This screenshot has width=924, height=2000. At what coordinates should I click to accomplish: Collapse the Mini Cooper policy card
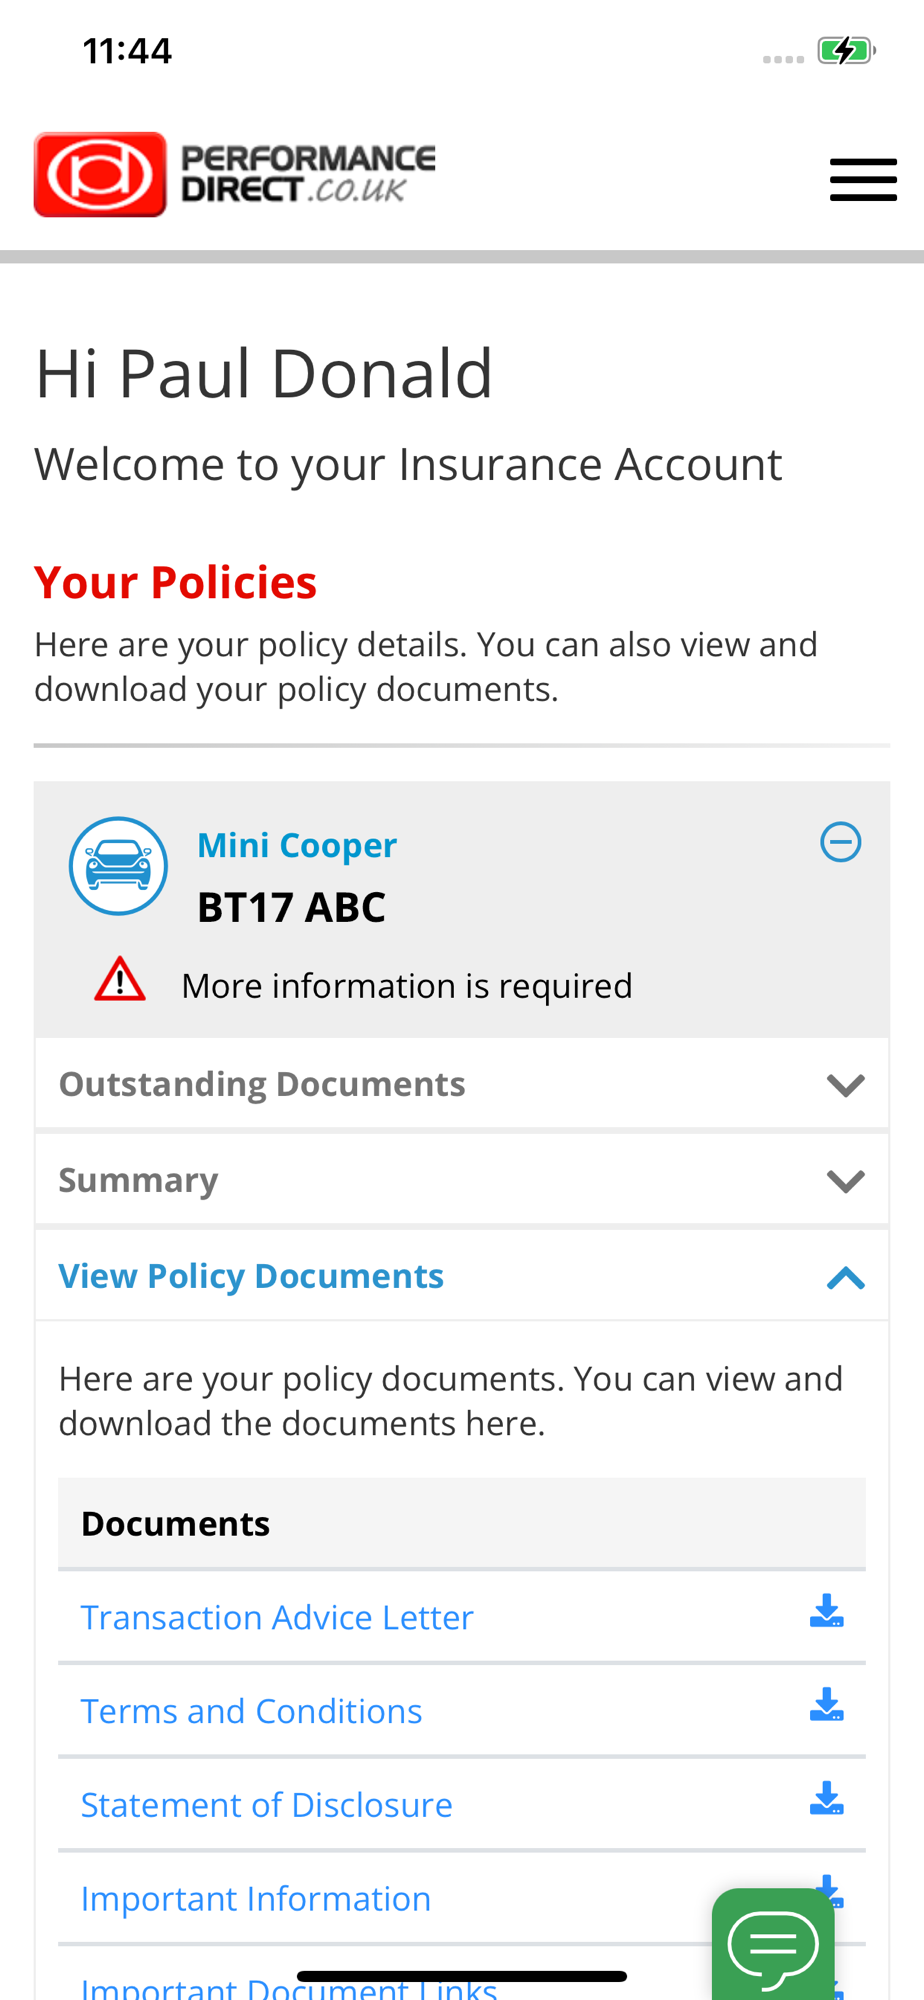pyautogui.click(x=841, y=842)
